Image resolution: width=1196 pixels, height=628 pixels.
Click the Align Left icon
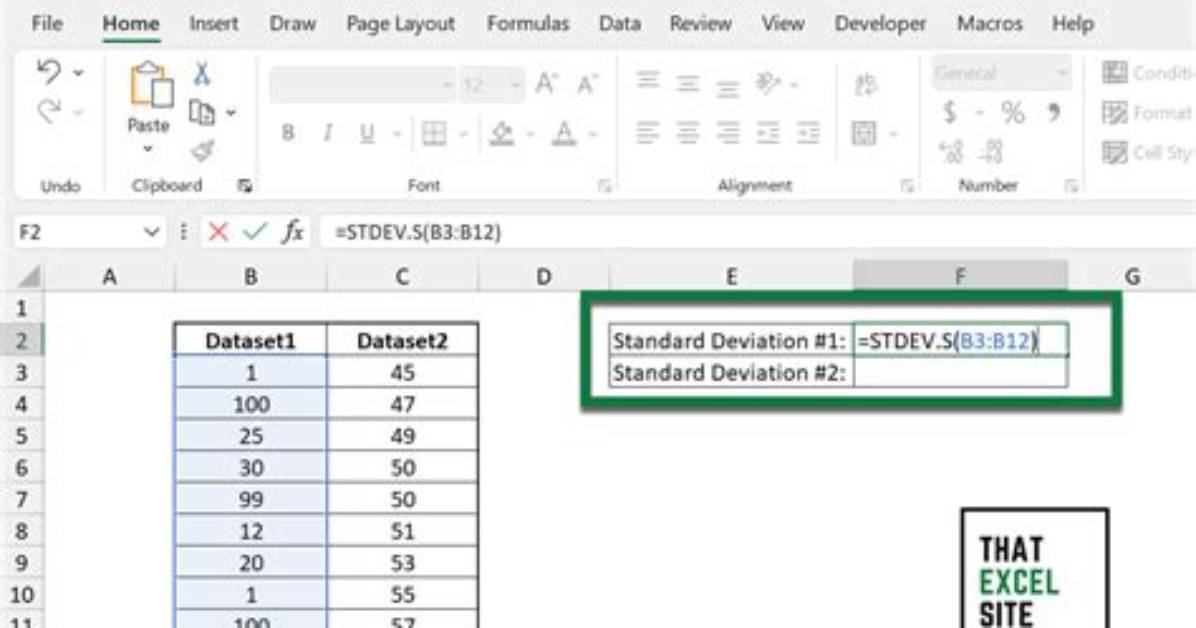pyautogui.click(x=648, y=134)
